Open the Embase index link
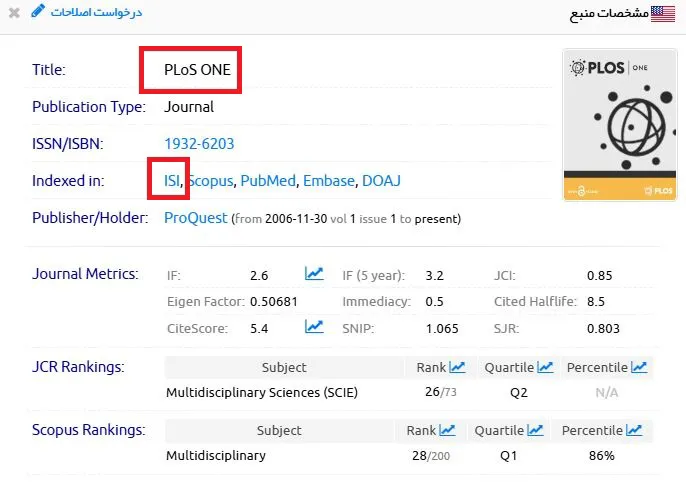 click(x=329, y=181)
